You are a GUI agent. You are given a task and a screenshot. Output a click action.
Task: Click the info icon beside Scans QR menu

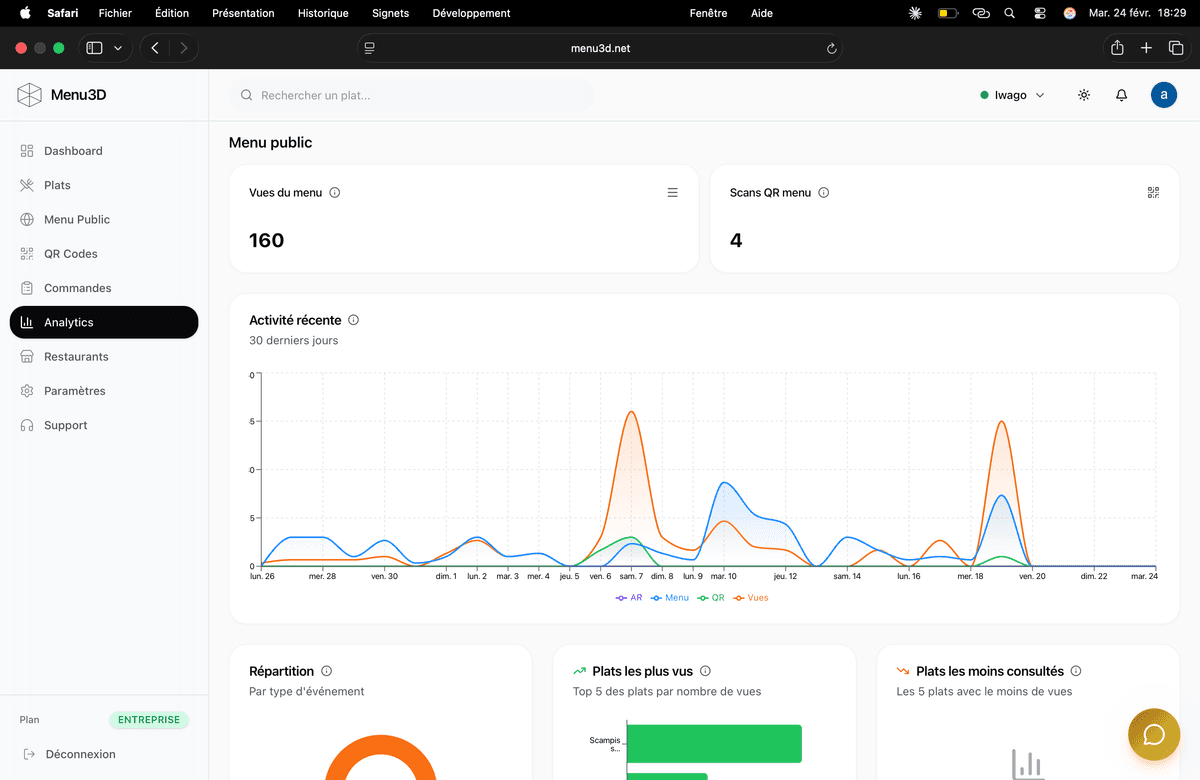click(824, 193)
